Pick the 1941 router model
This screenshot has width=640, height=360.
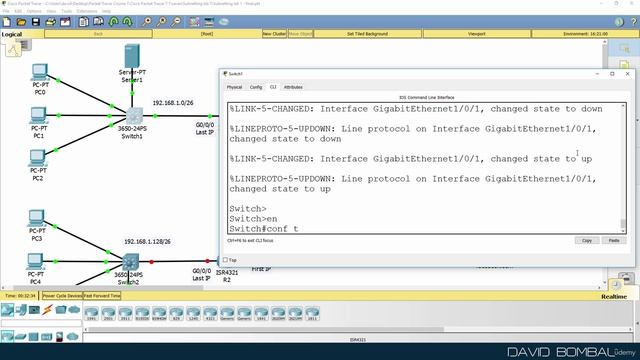click(91, 313)
